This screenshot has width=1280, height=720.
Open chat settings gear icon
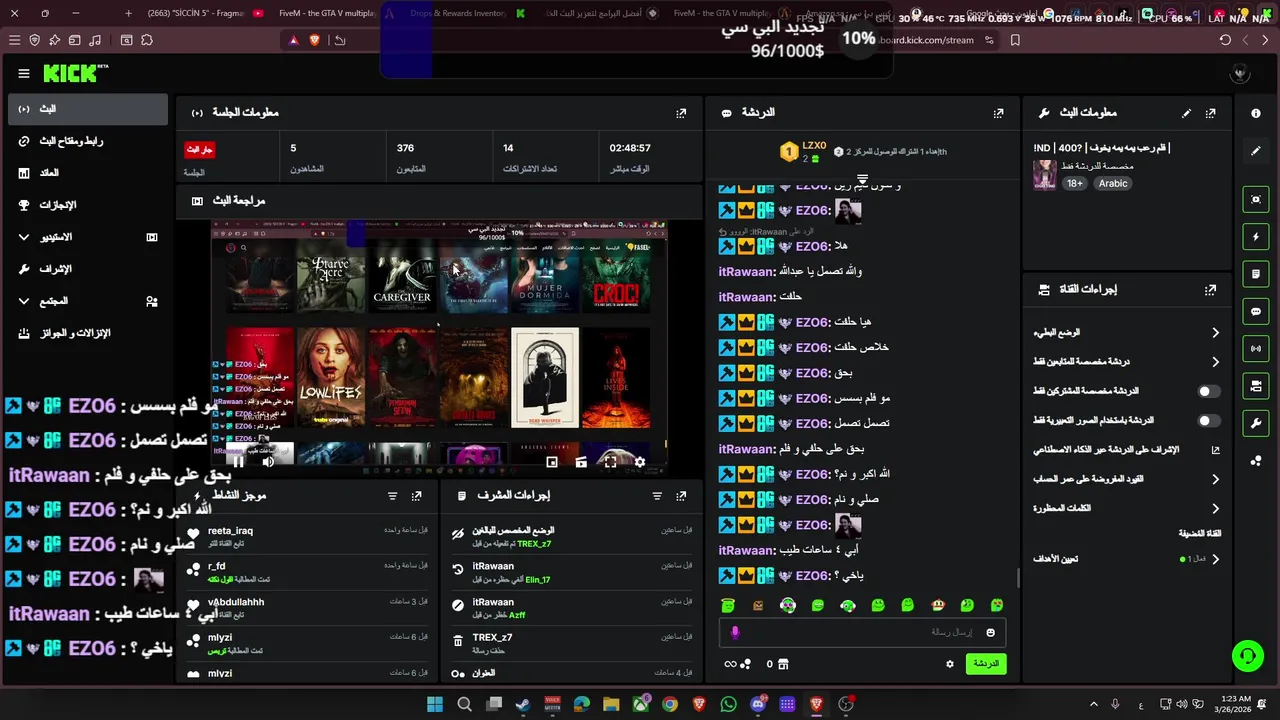pos(950,663)
